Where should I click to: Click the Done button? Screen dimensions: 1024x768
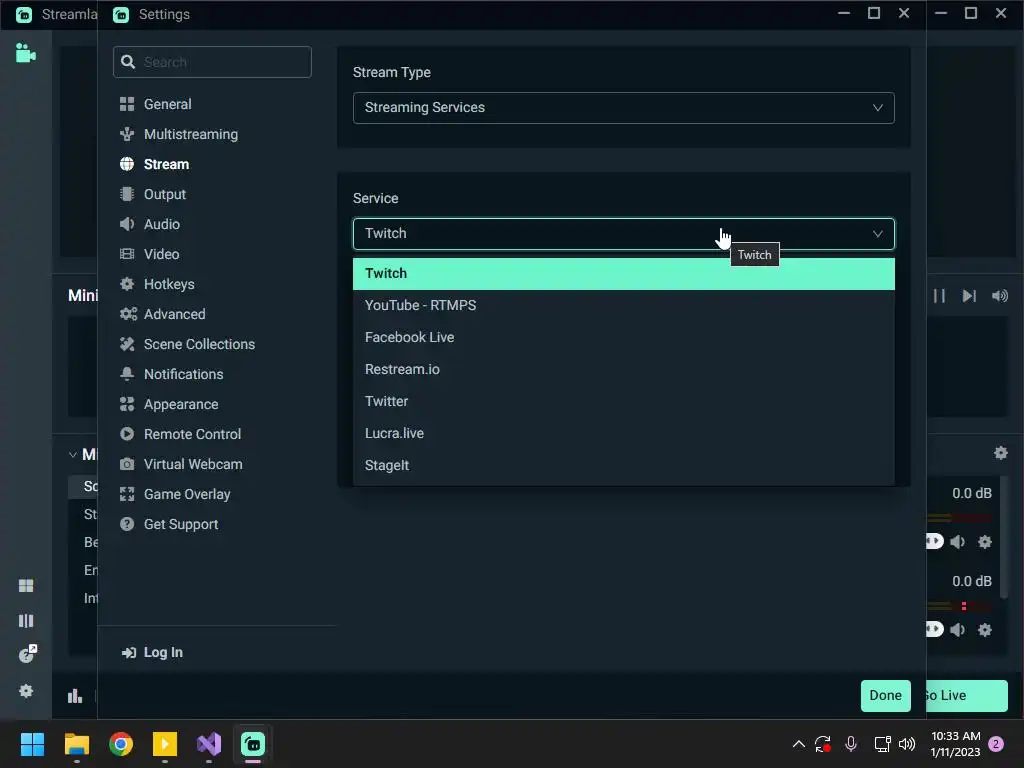[x=886, y=696]
